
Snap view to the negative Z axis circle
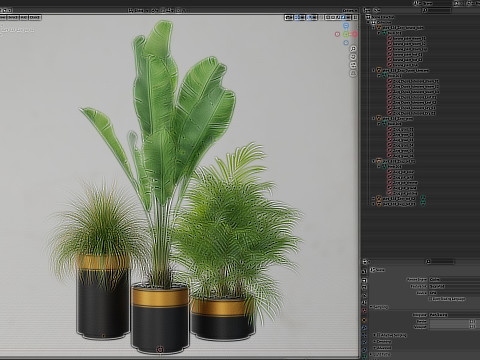(346, 42)
